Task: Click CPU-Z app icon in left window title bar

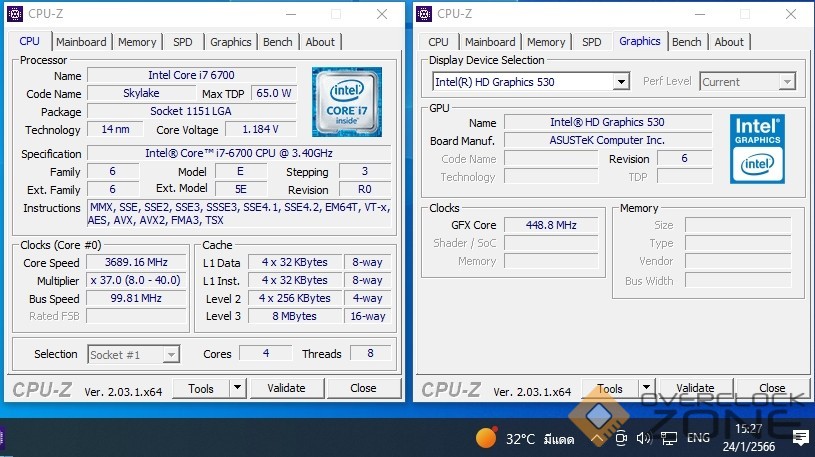Action: point(15,14)
